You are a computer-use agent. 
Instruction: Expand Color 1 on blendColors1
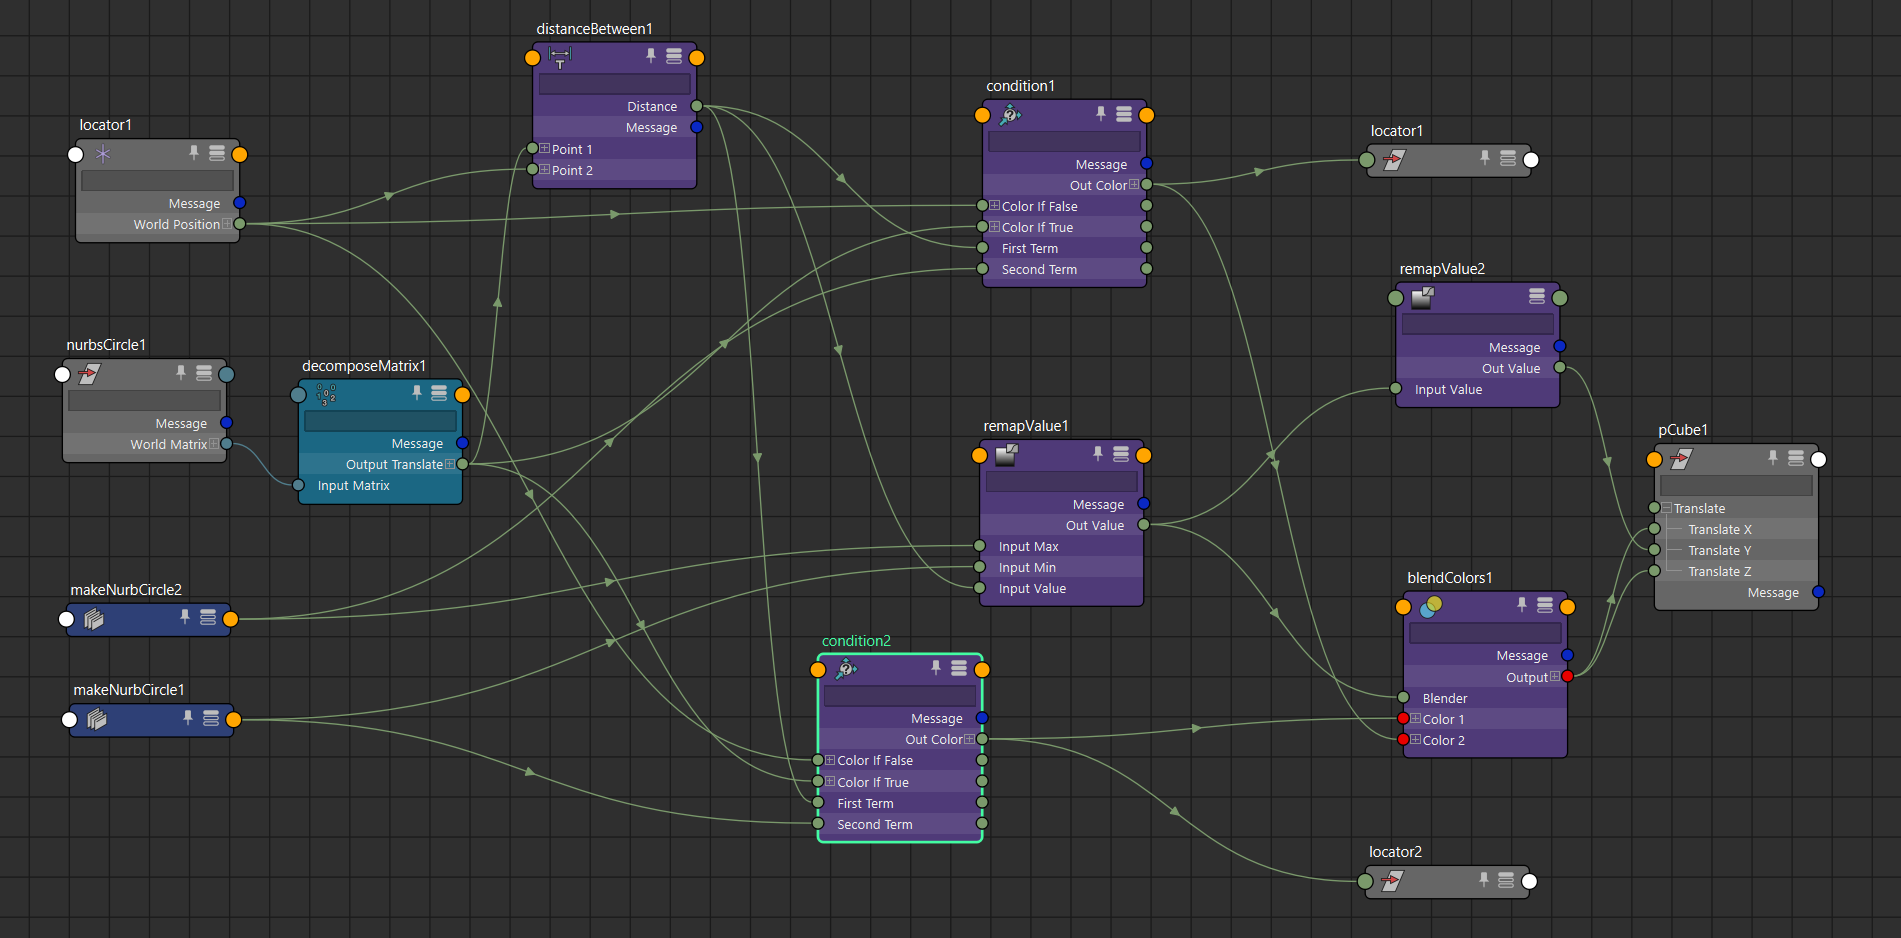(1416, 719)
